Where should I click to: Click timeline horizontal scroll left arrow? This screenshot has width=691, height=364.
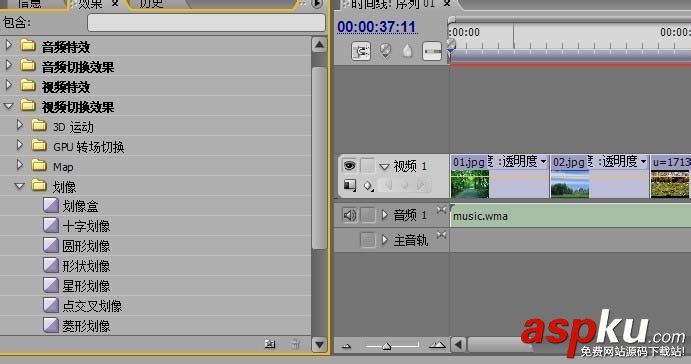(458, 344)
